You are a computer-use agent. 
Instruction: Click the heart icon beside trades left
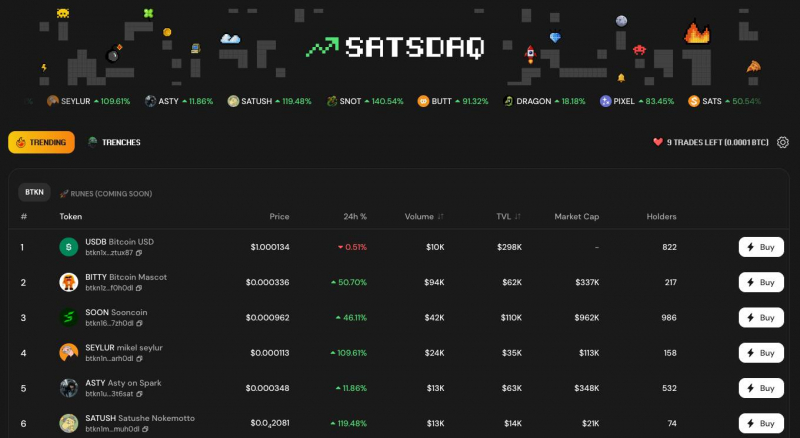(x=658, y=142)
